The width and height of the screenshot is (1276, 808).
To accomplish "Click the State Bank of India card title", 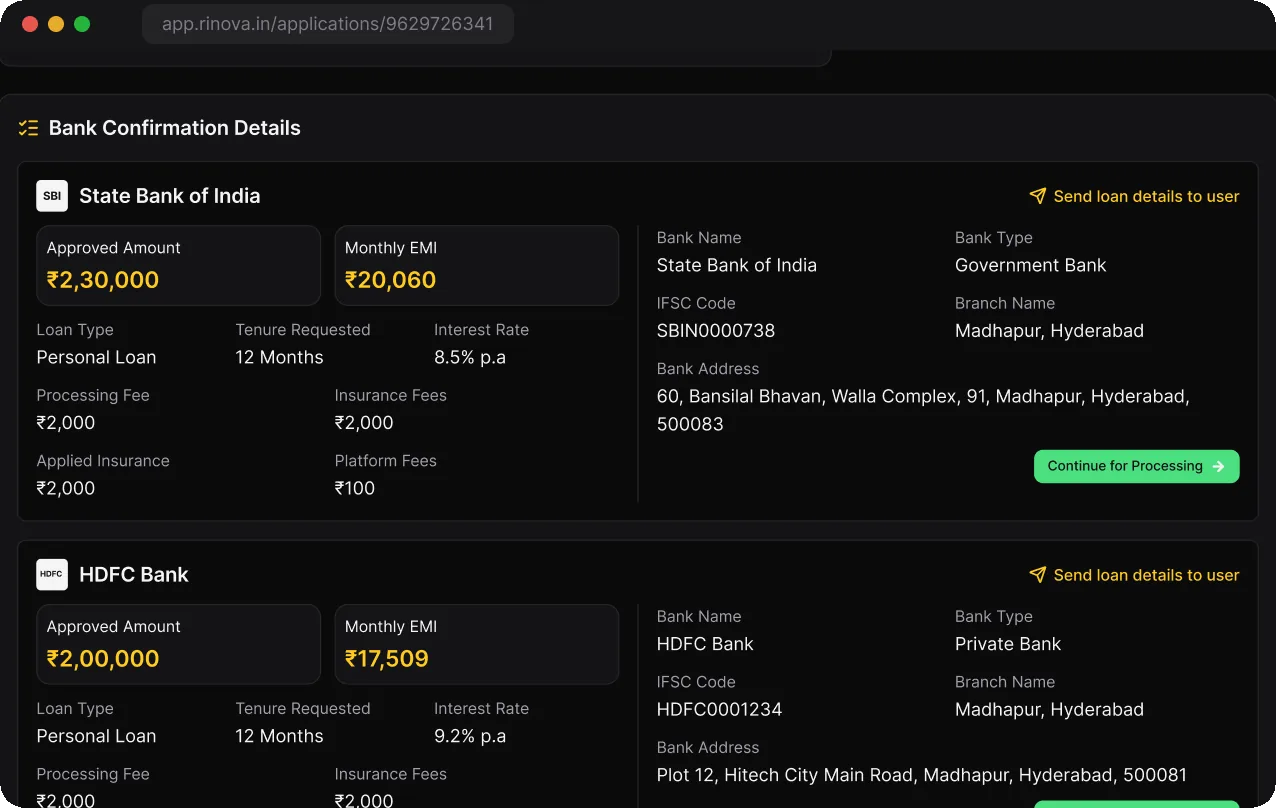I will (x=170, y=196).
